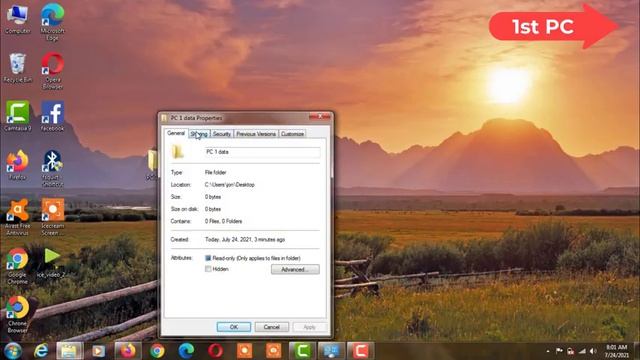
Task: Open the media player taskbar icon
Action: coord(98,351)
